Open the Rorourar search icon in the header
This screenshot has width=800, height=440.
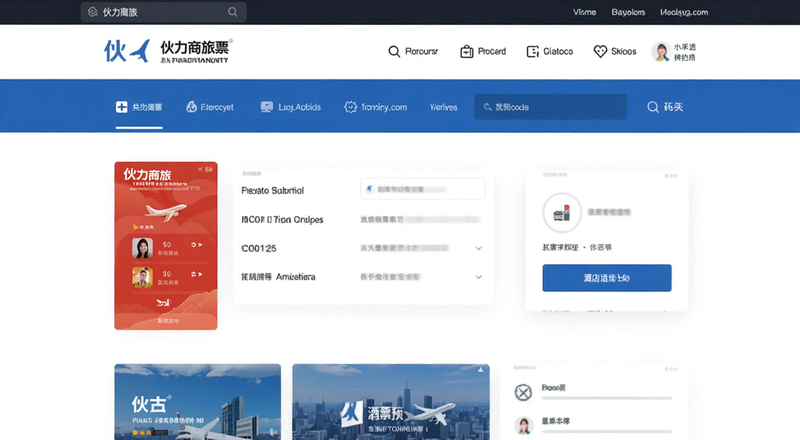(x=394, y=52)
